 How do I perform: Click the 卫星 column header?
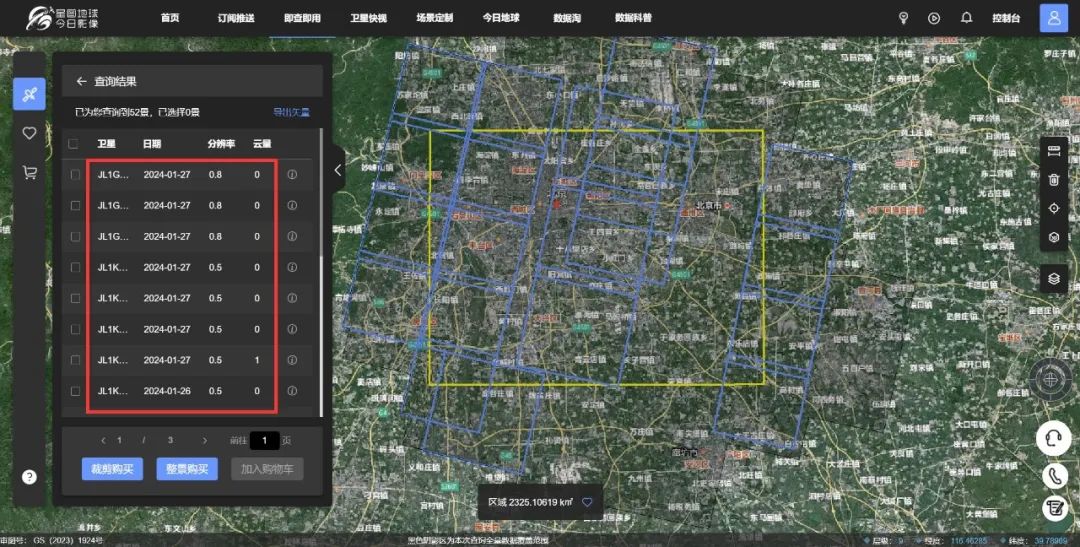(x=106, y=144)
